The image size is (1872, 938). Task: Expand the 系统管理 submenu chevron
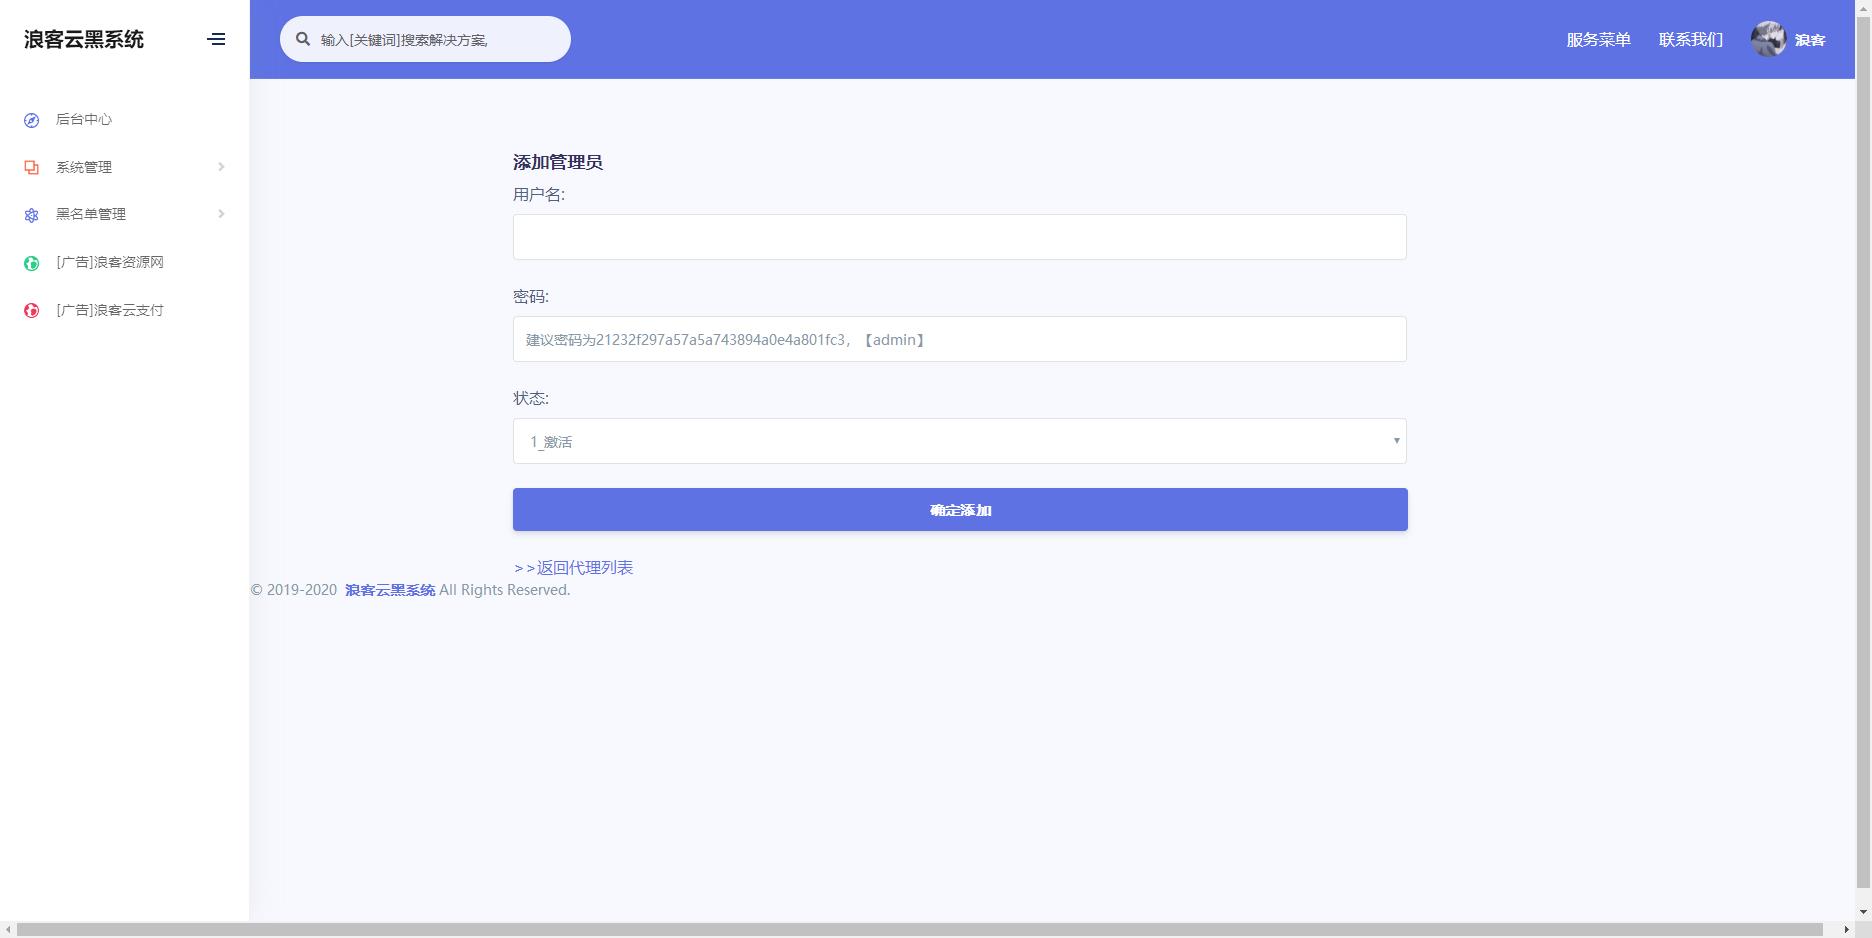coord(221,167)
